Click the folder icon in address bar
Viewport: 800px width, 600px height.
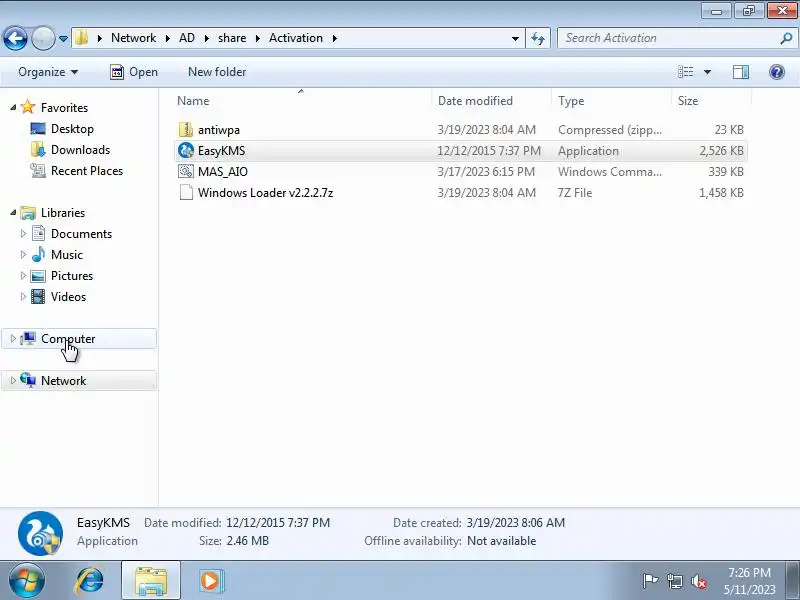[x=82, y=38]
